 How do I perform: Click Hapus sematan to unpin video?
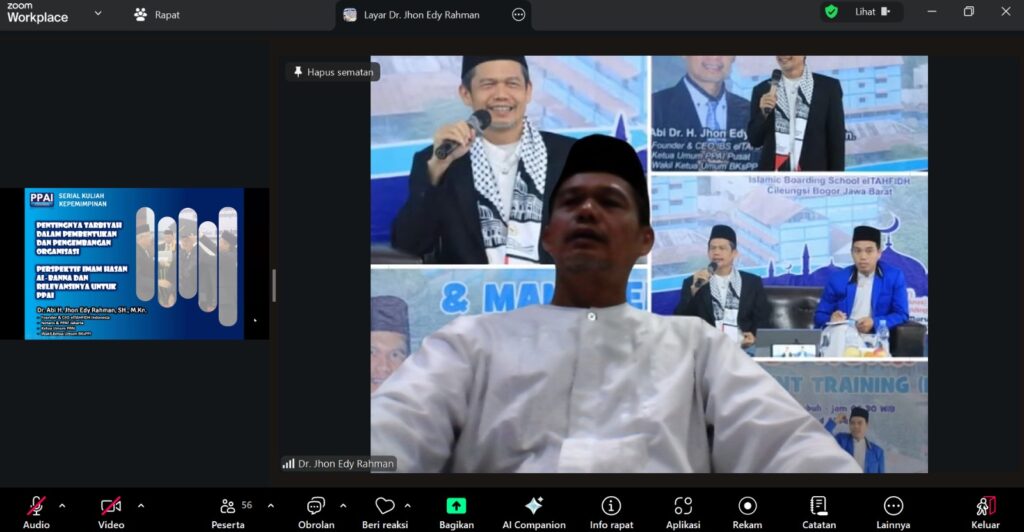coord(333,72)
